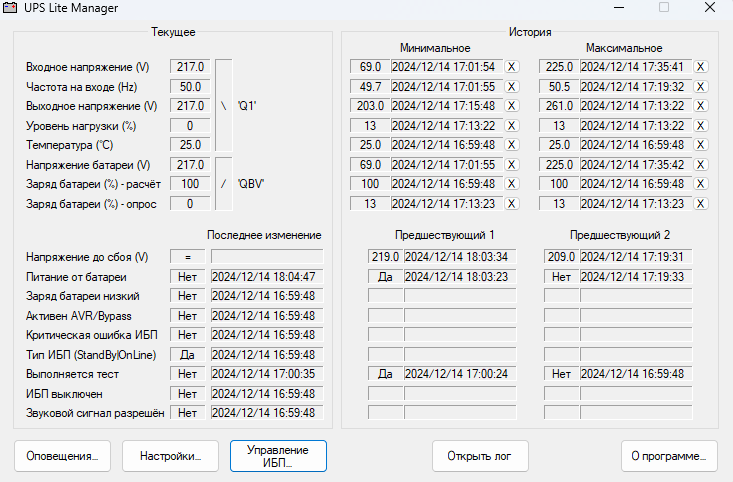Reset the maximum input voltage record

(701, 67)
